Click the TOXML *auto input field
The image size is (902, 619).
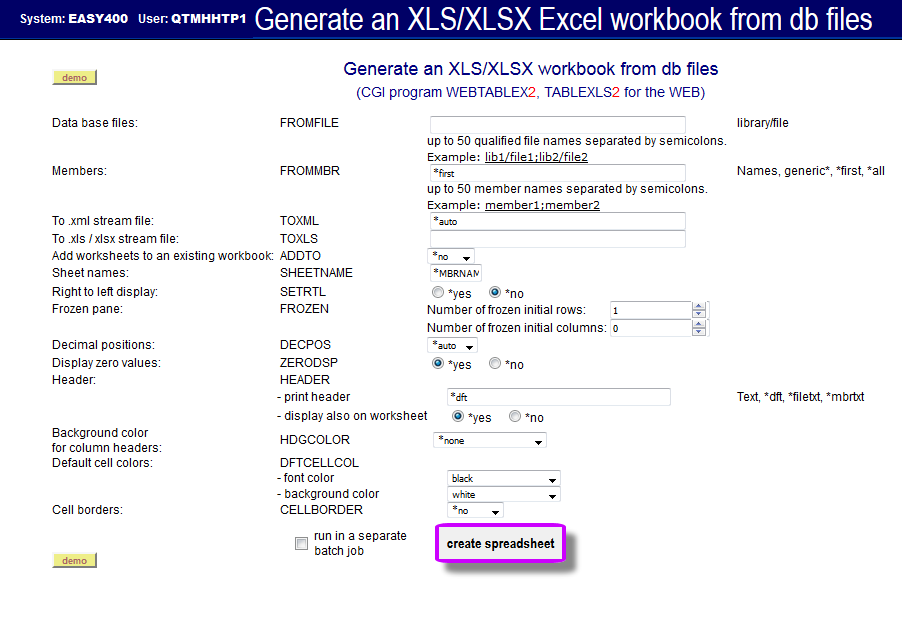(557, 221)
